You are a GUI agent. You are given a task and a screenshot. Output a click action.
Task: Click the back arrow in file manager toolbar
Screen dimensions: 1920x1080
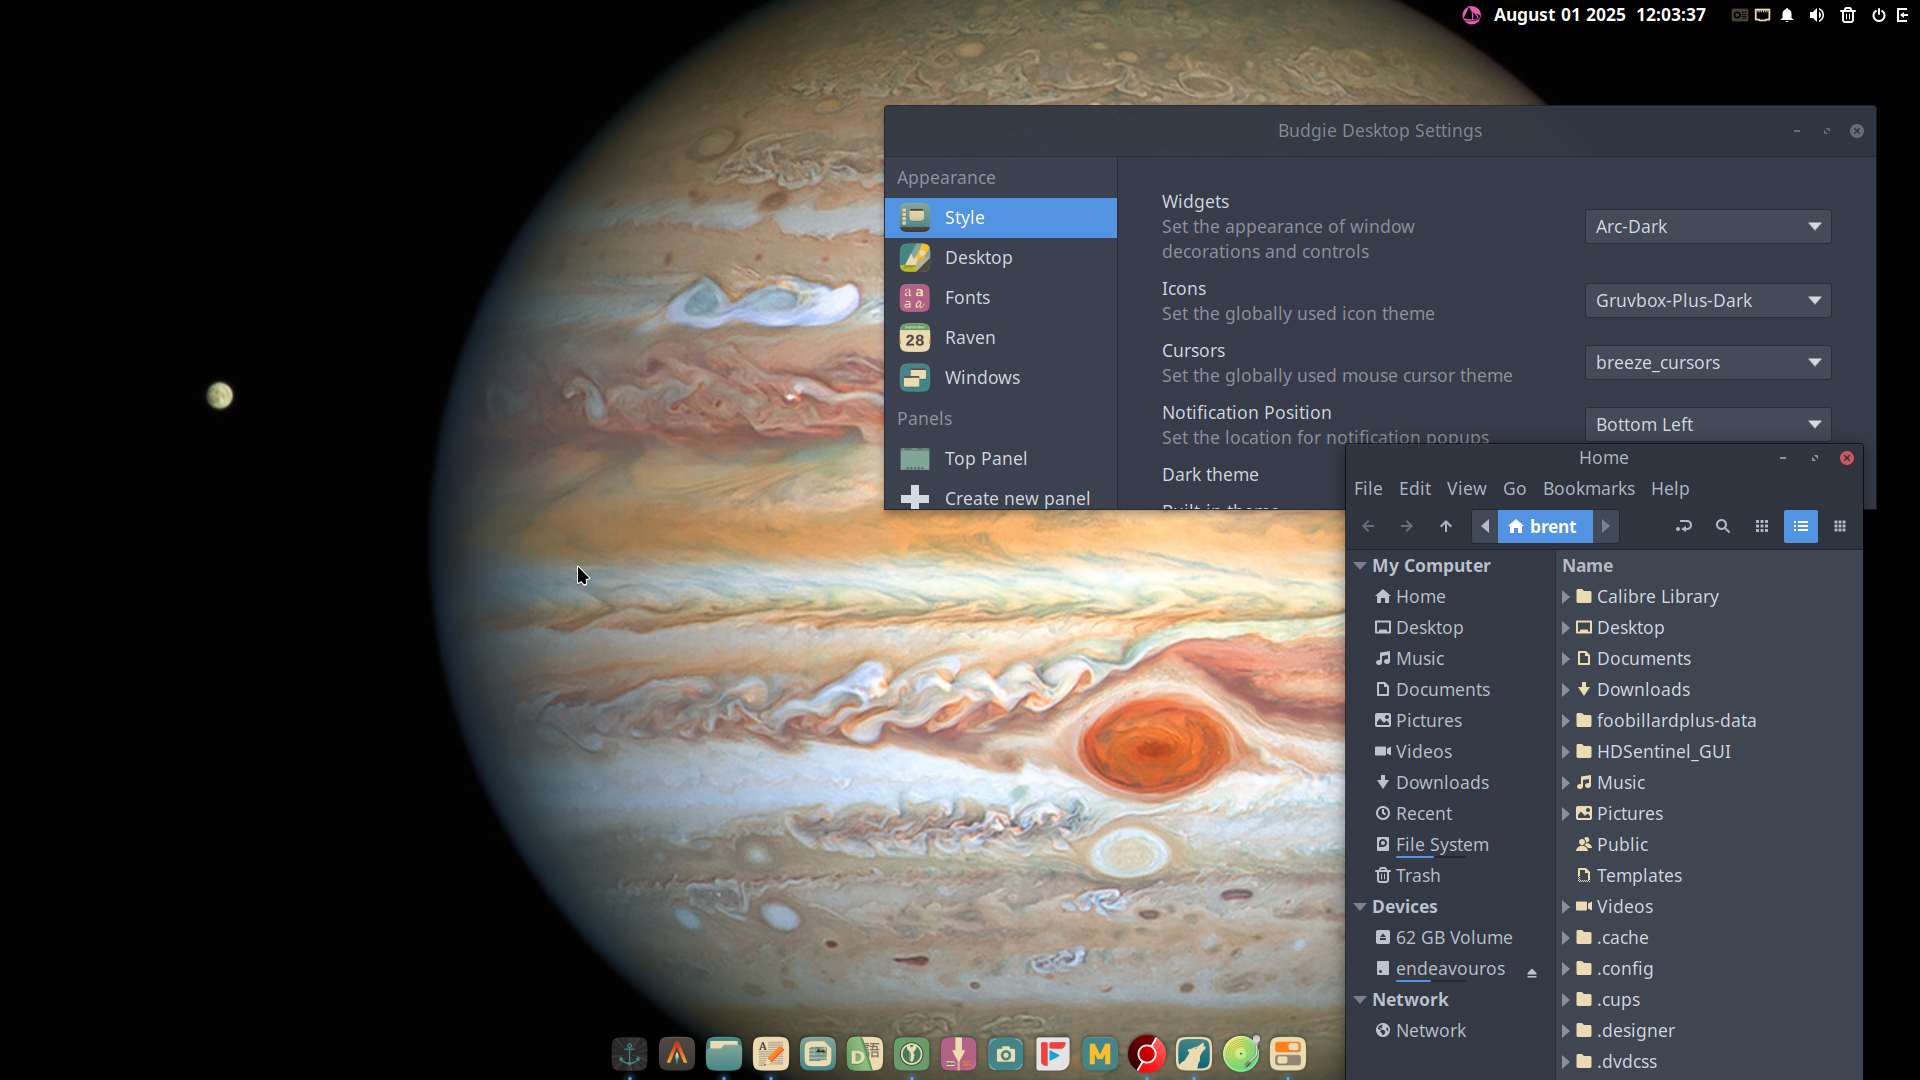coord(1368,526)
